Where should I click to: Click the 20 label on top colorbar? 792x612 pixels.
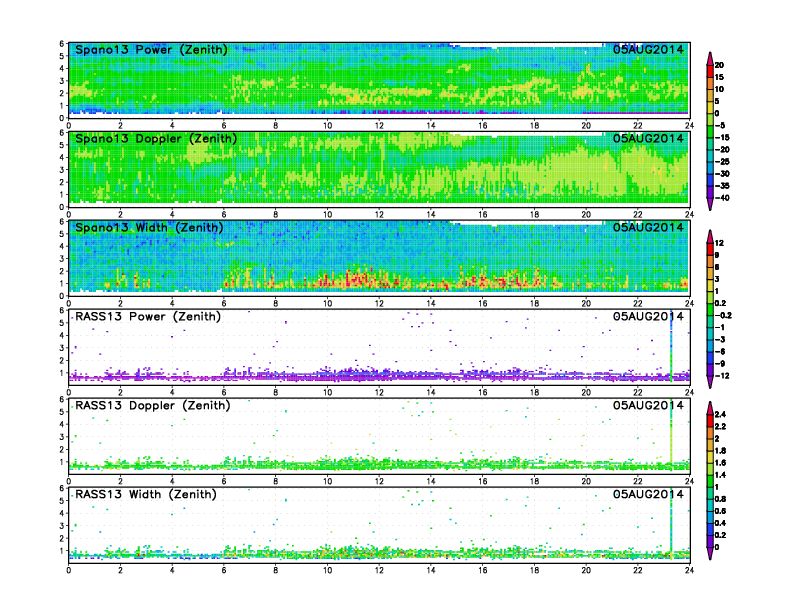click(719, 65)
